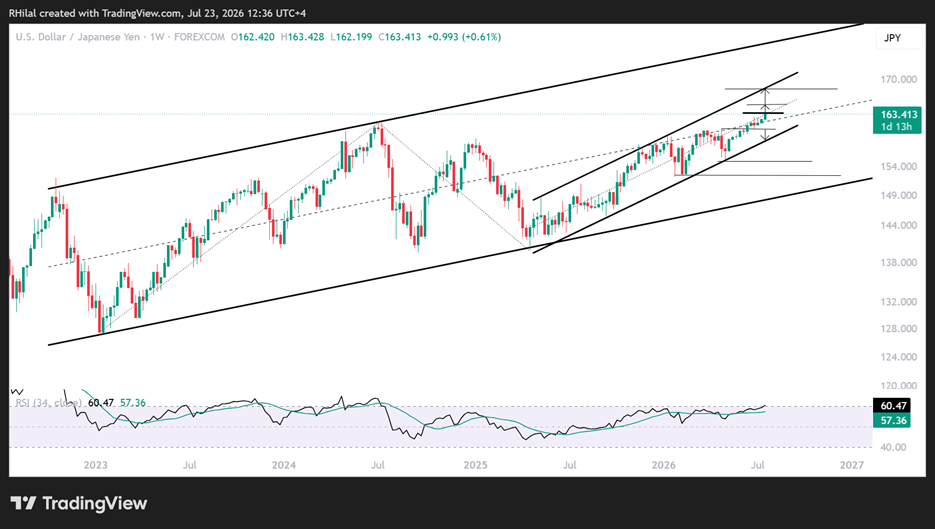
Task: Select the teal 57.36 RSI average tag
Action: tap(892, 420)
